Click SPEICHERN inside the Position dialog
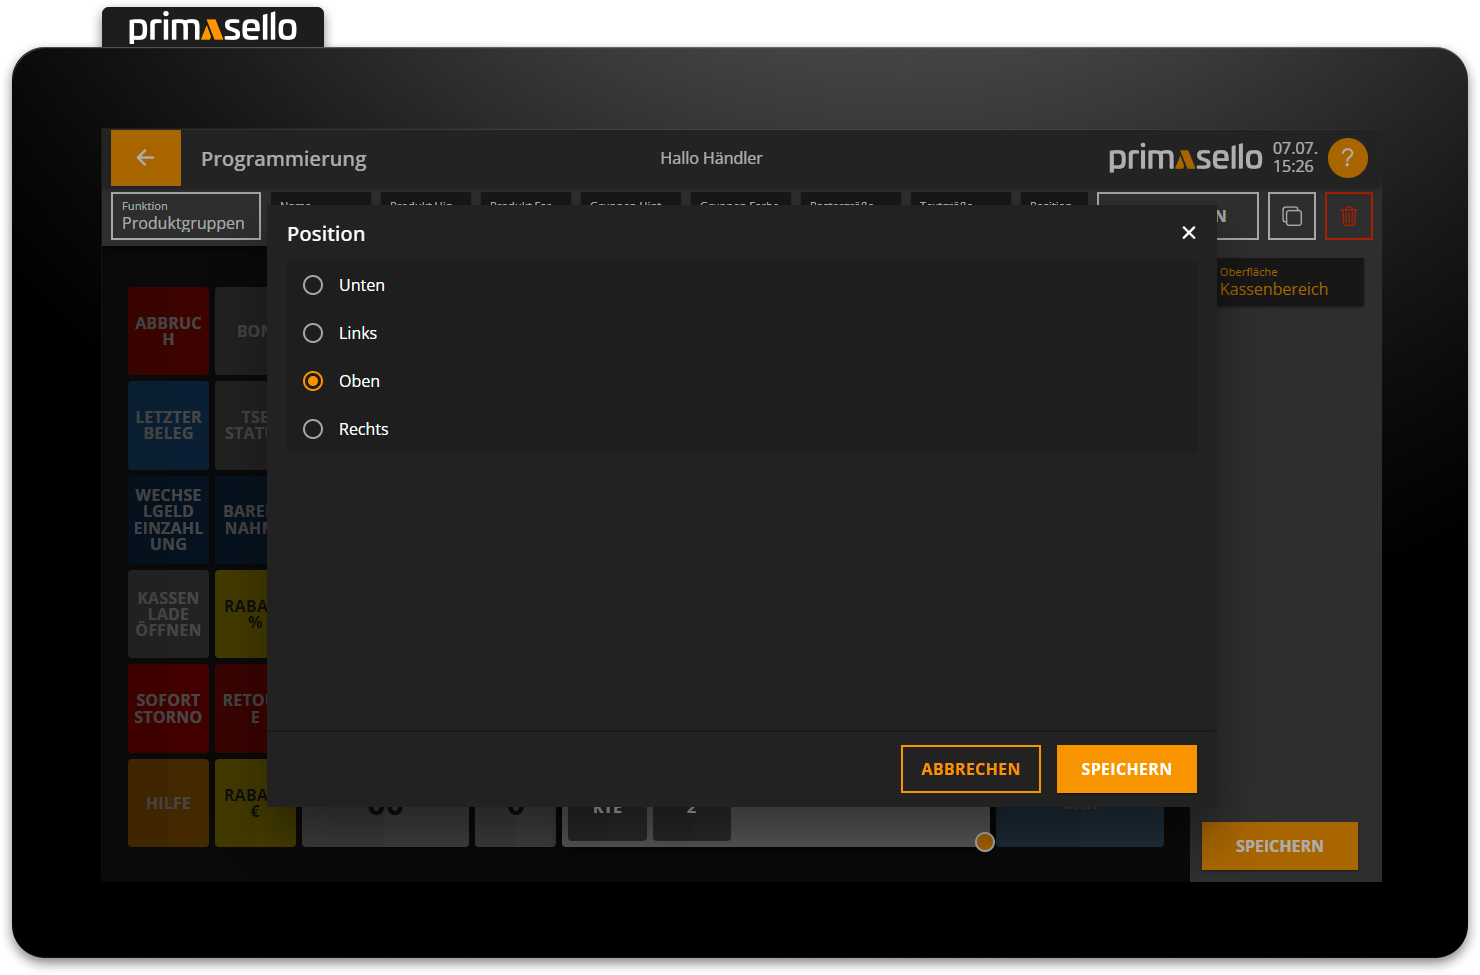This screenshot has width=1480, height=975. 1126,768
